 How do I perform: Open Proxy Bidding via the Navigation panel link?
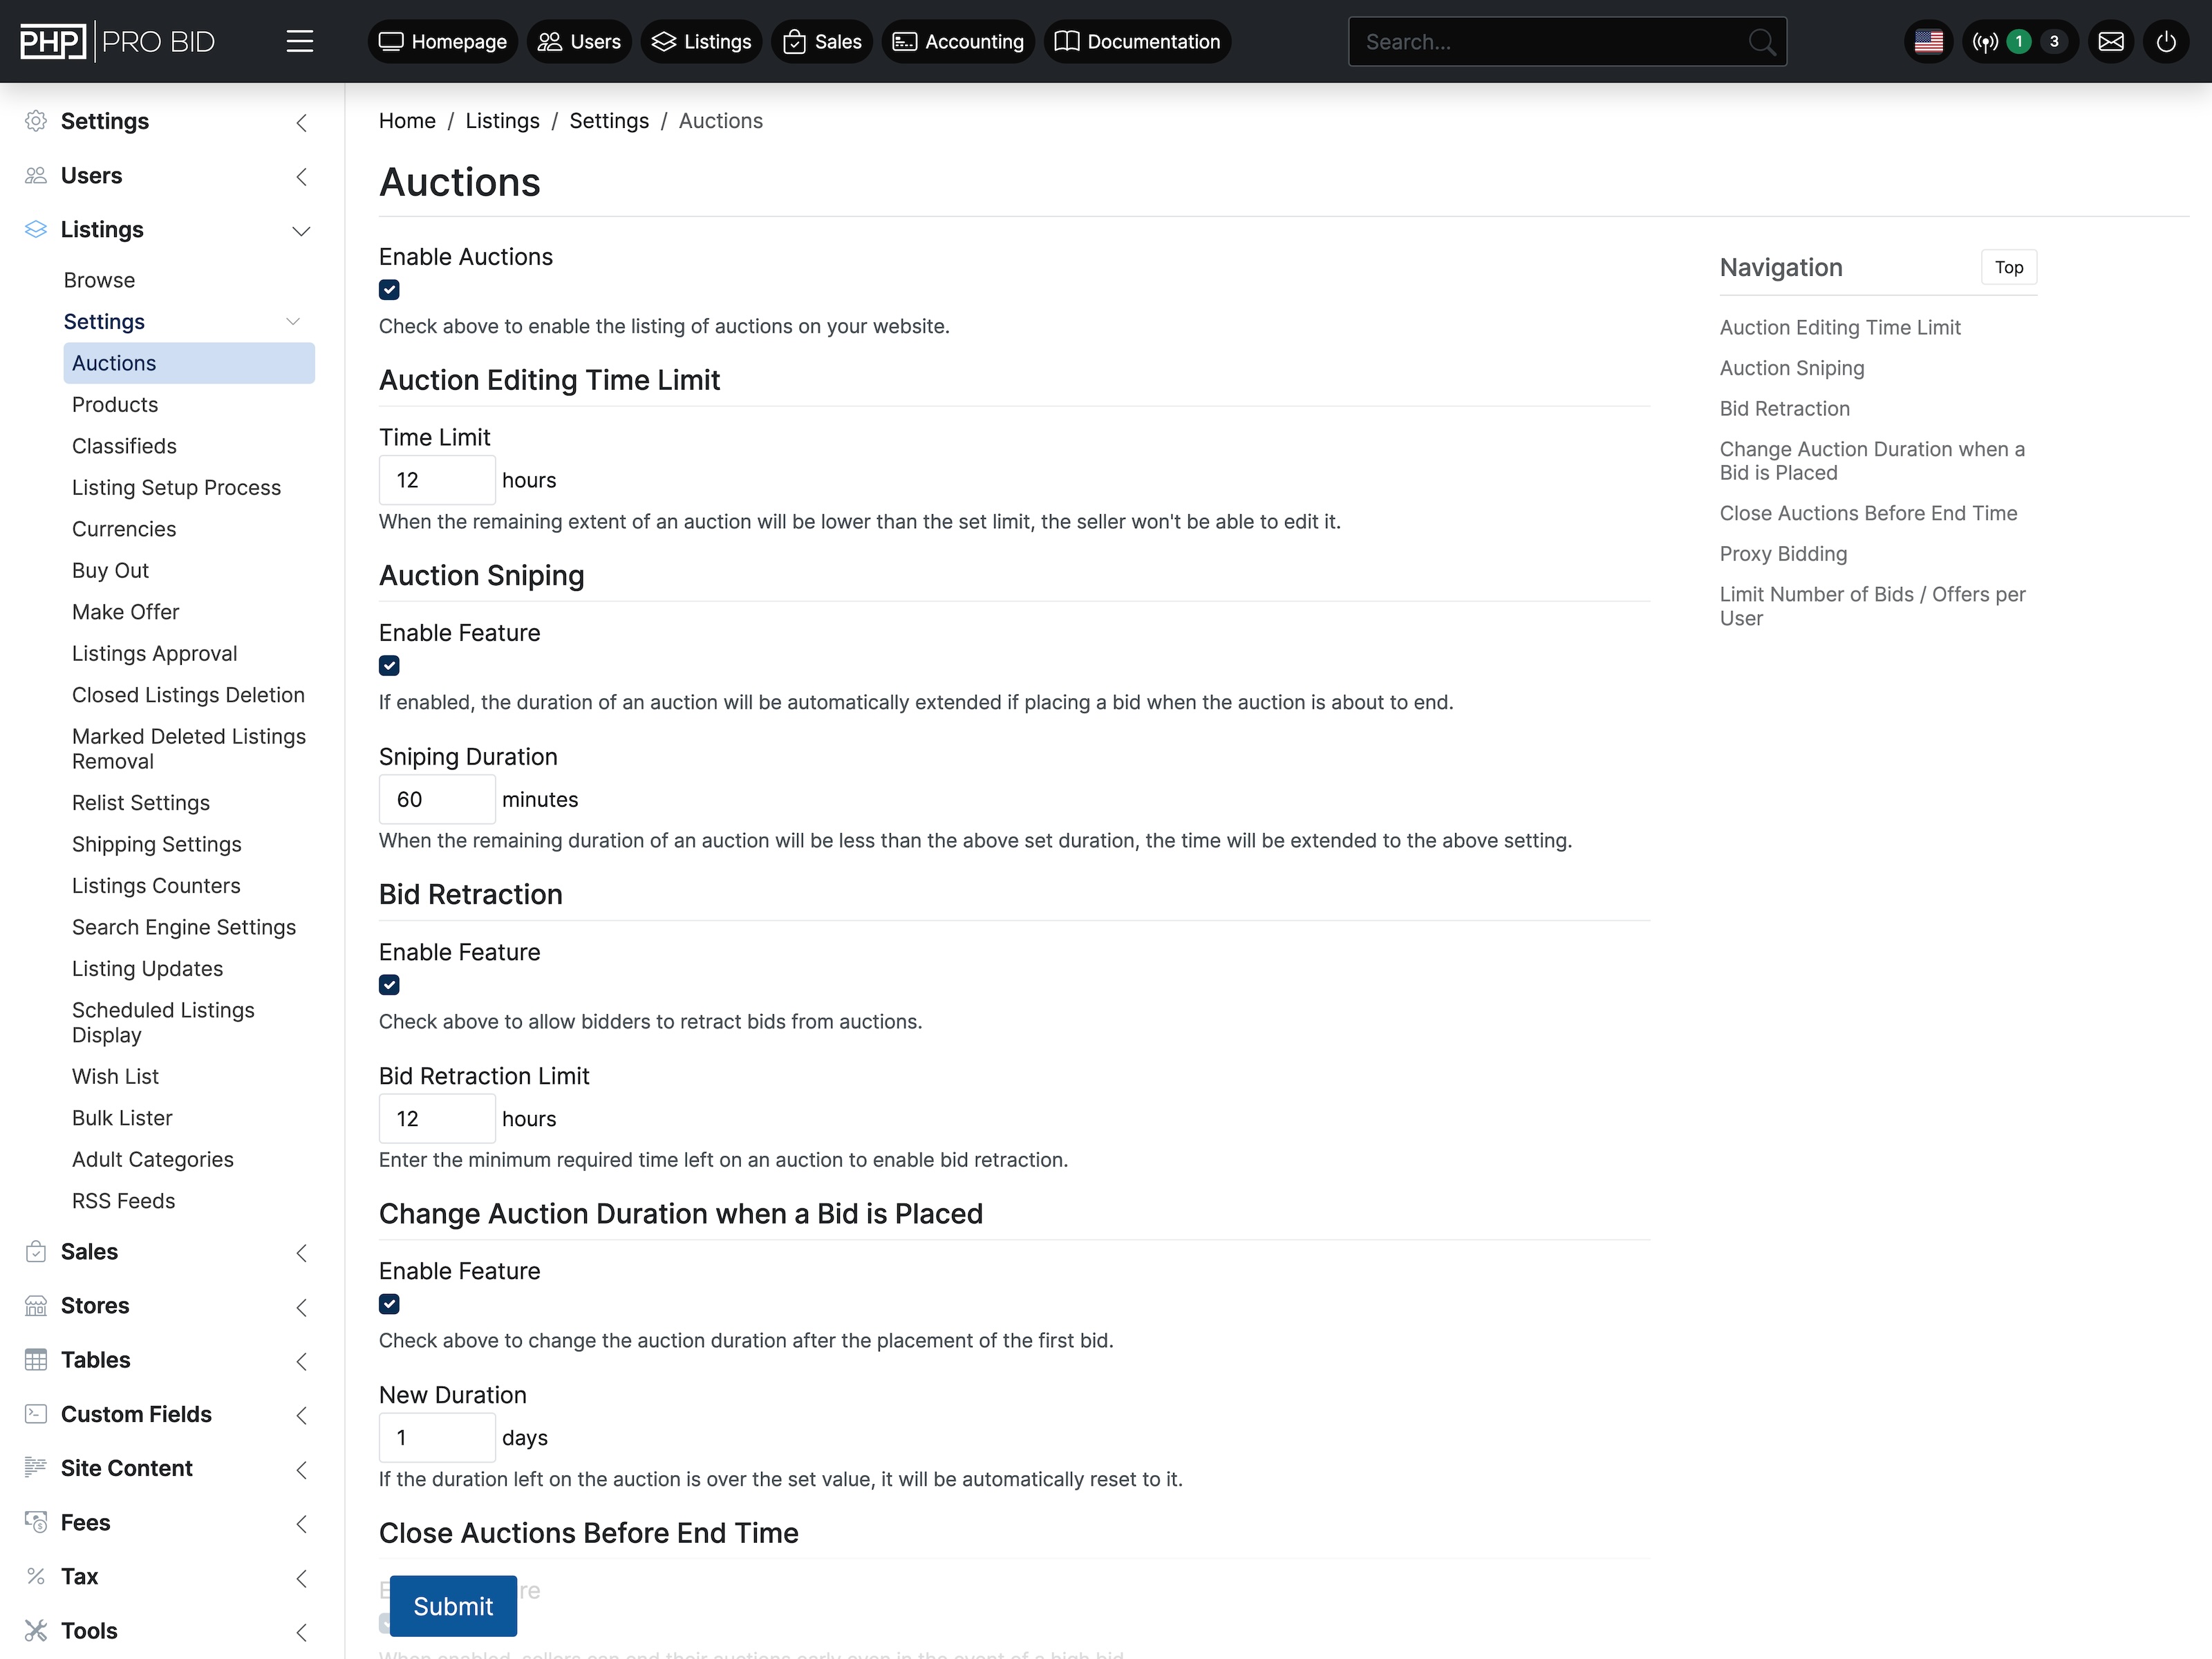(1783, 553)
